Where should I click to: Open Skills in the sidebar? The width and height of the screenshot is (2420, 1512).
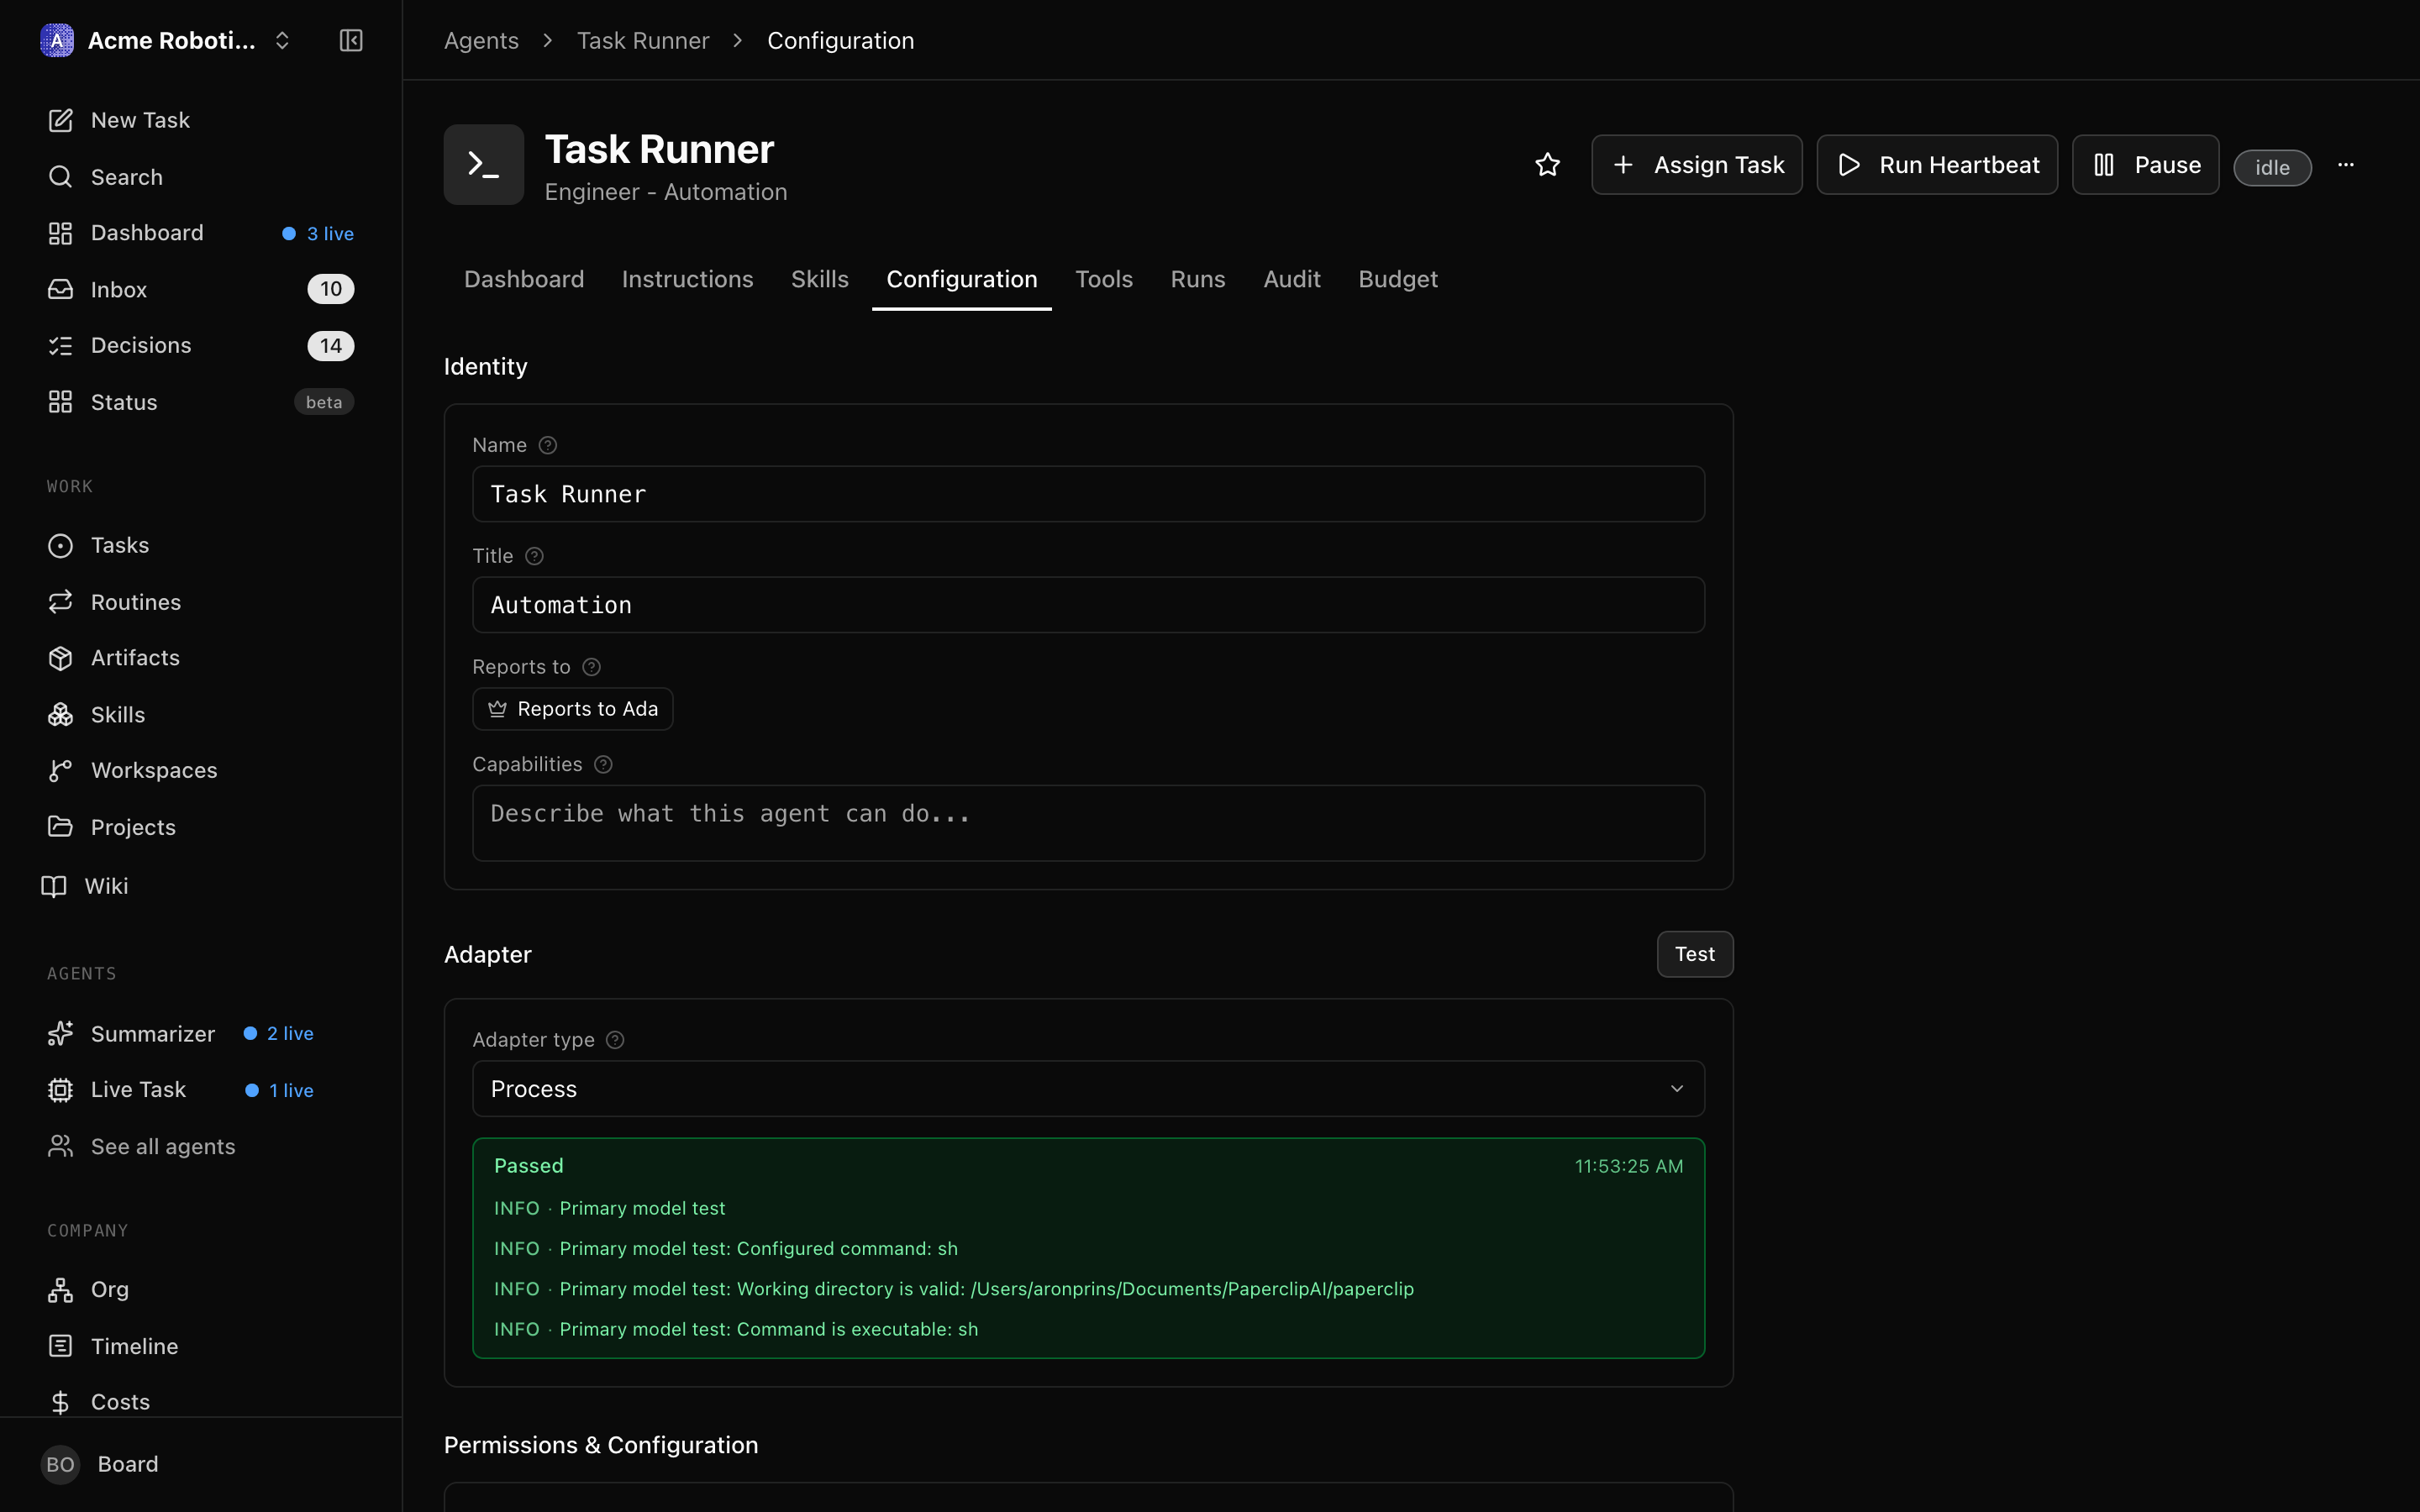pyautogui.click(x=200, y=715)
